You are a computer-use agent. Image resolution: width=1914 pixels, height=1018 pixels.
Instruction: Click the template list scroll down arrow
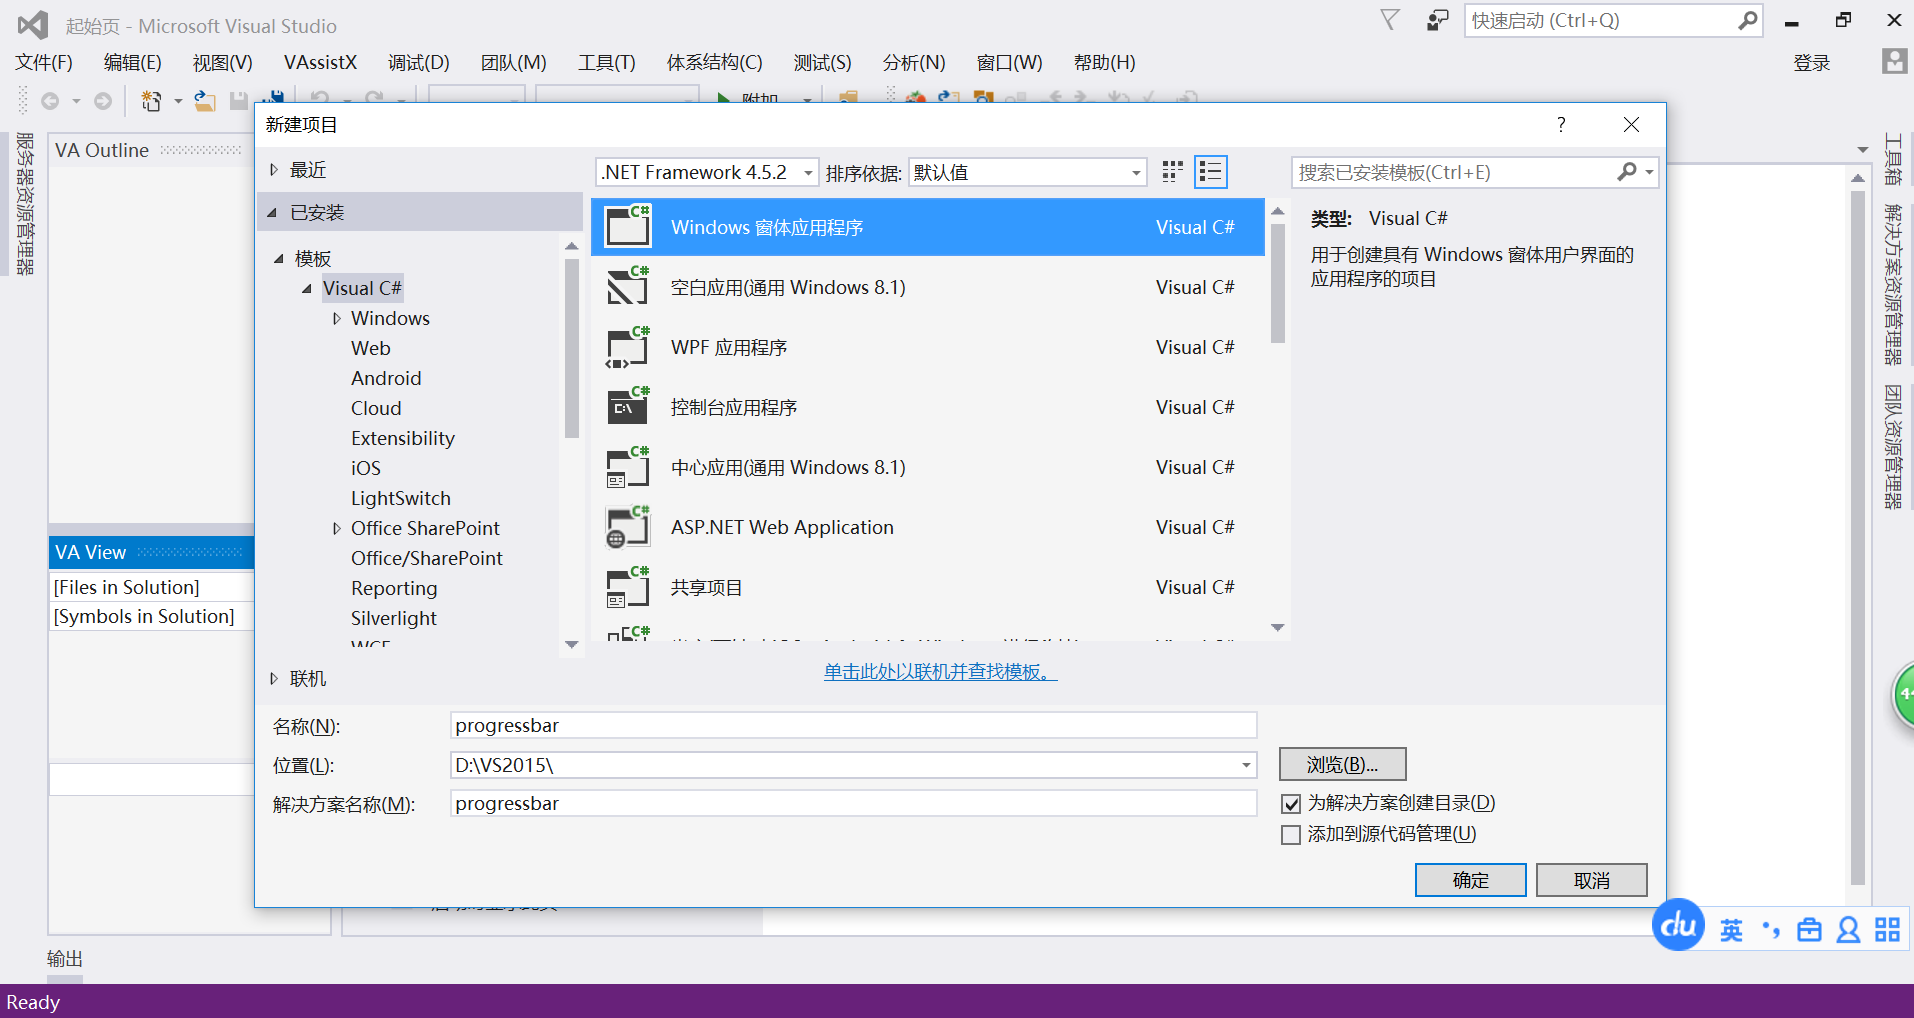(1278, 627)
